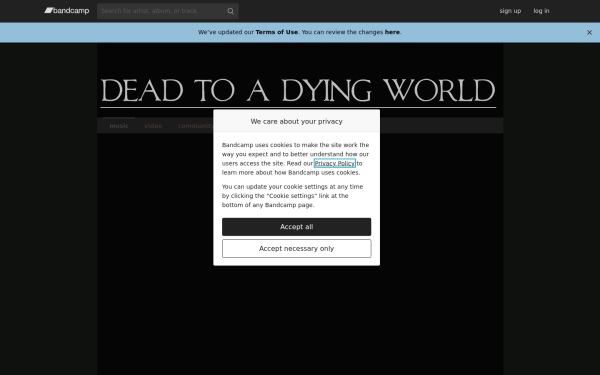Open the log in link

541,11
